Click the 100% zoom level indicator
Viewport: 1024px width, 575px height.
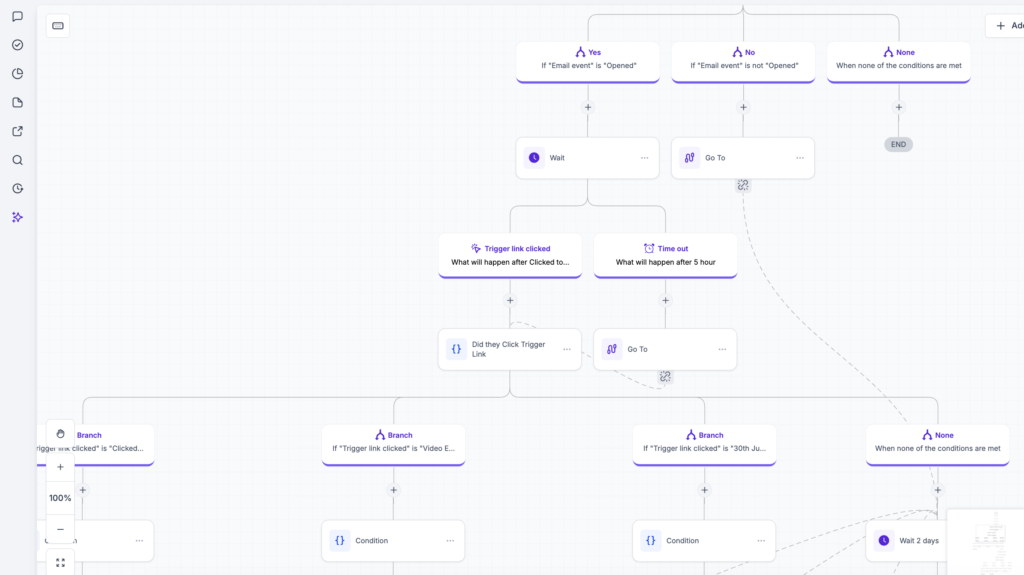pyautogui.click(x=60, y=498)
